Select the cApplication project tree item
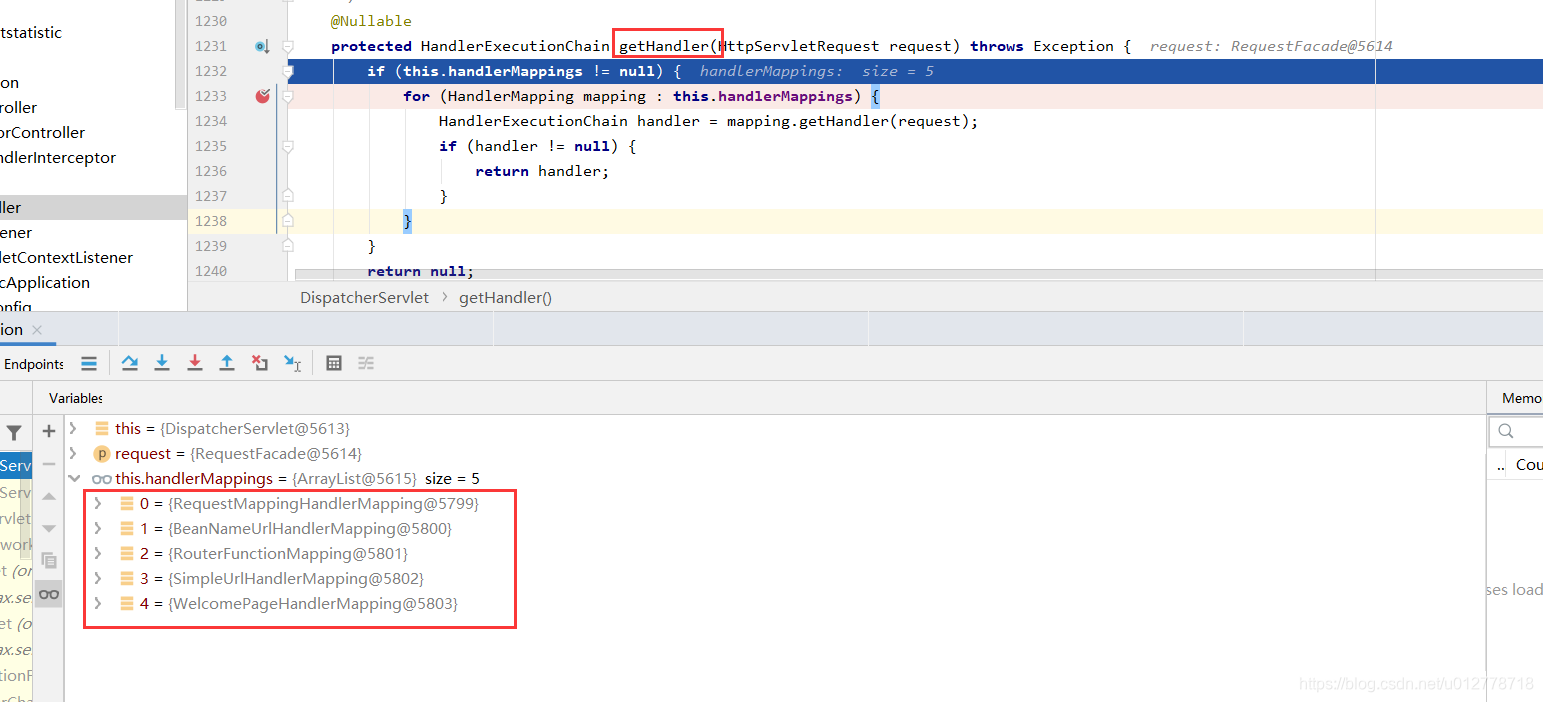Screen dimensions: 1543x702 (45, 283)
